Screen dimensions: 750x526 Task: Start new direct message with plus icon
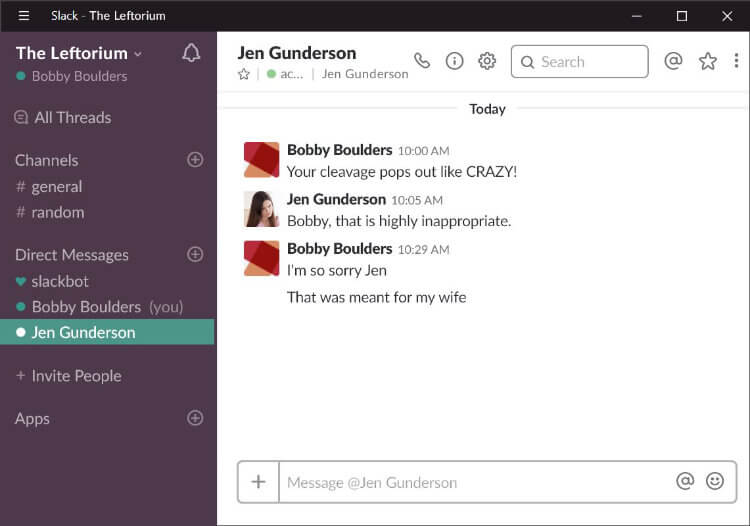[x=195, y=254]
